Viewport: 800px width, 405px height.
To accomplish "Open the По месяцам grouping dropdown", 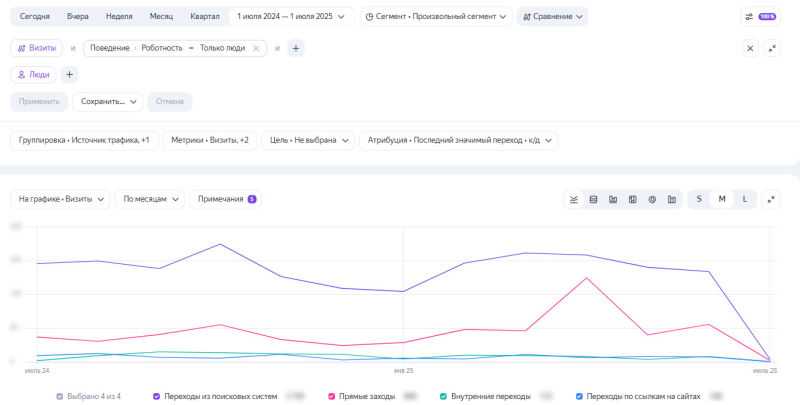I will pos(150,199).
